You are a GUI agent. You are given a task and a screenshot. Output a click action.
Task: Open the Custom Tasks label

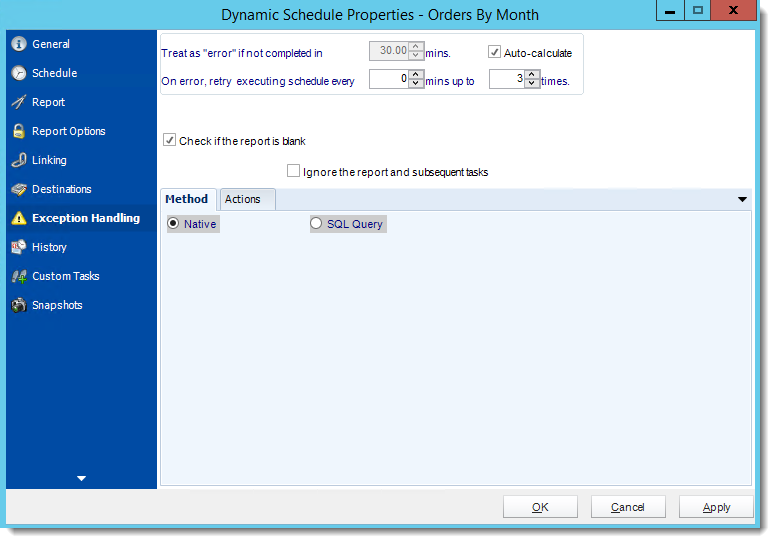point(66,276)
